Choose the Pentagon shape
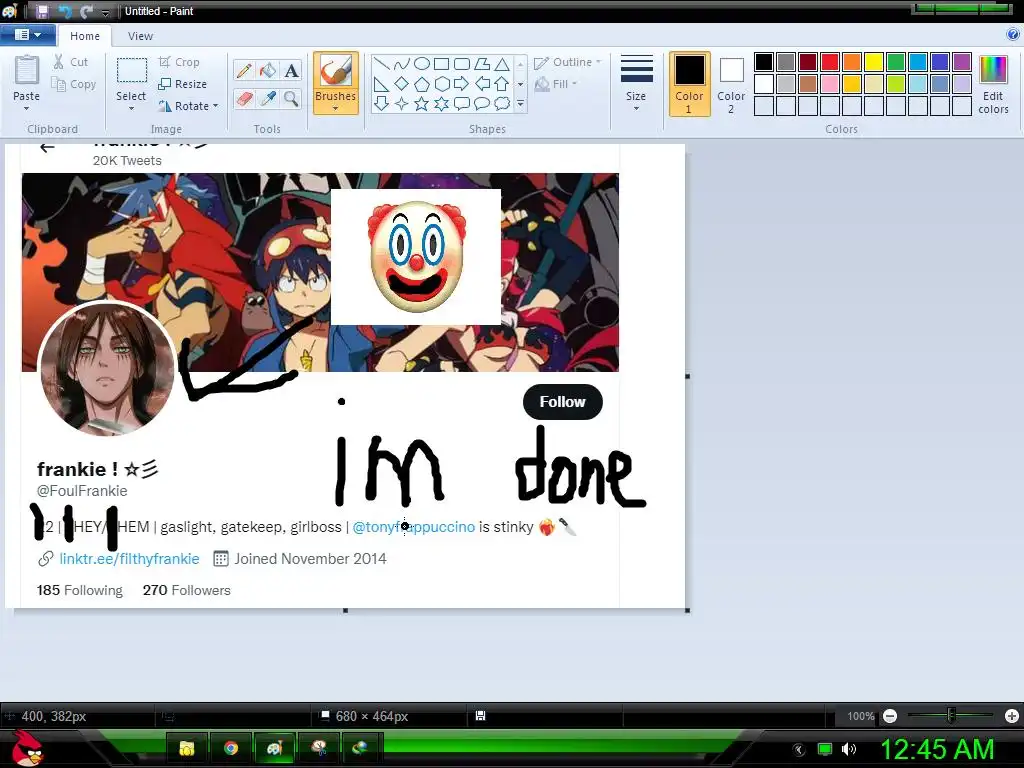This screenshot has height=768, width=1024. point(422,84)
